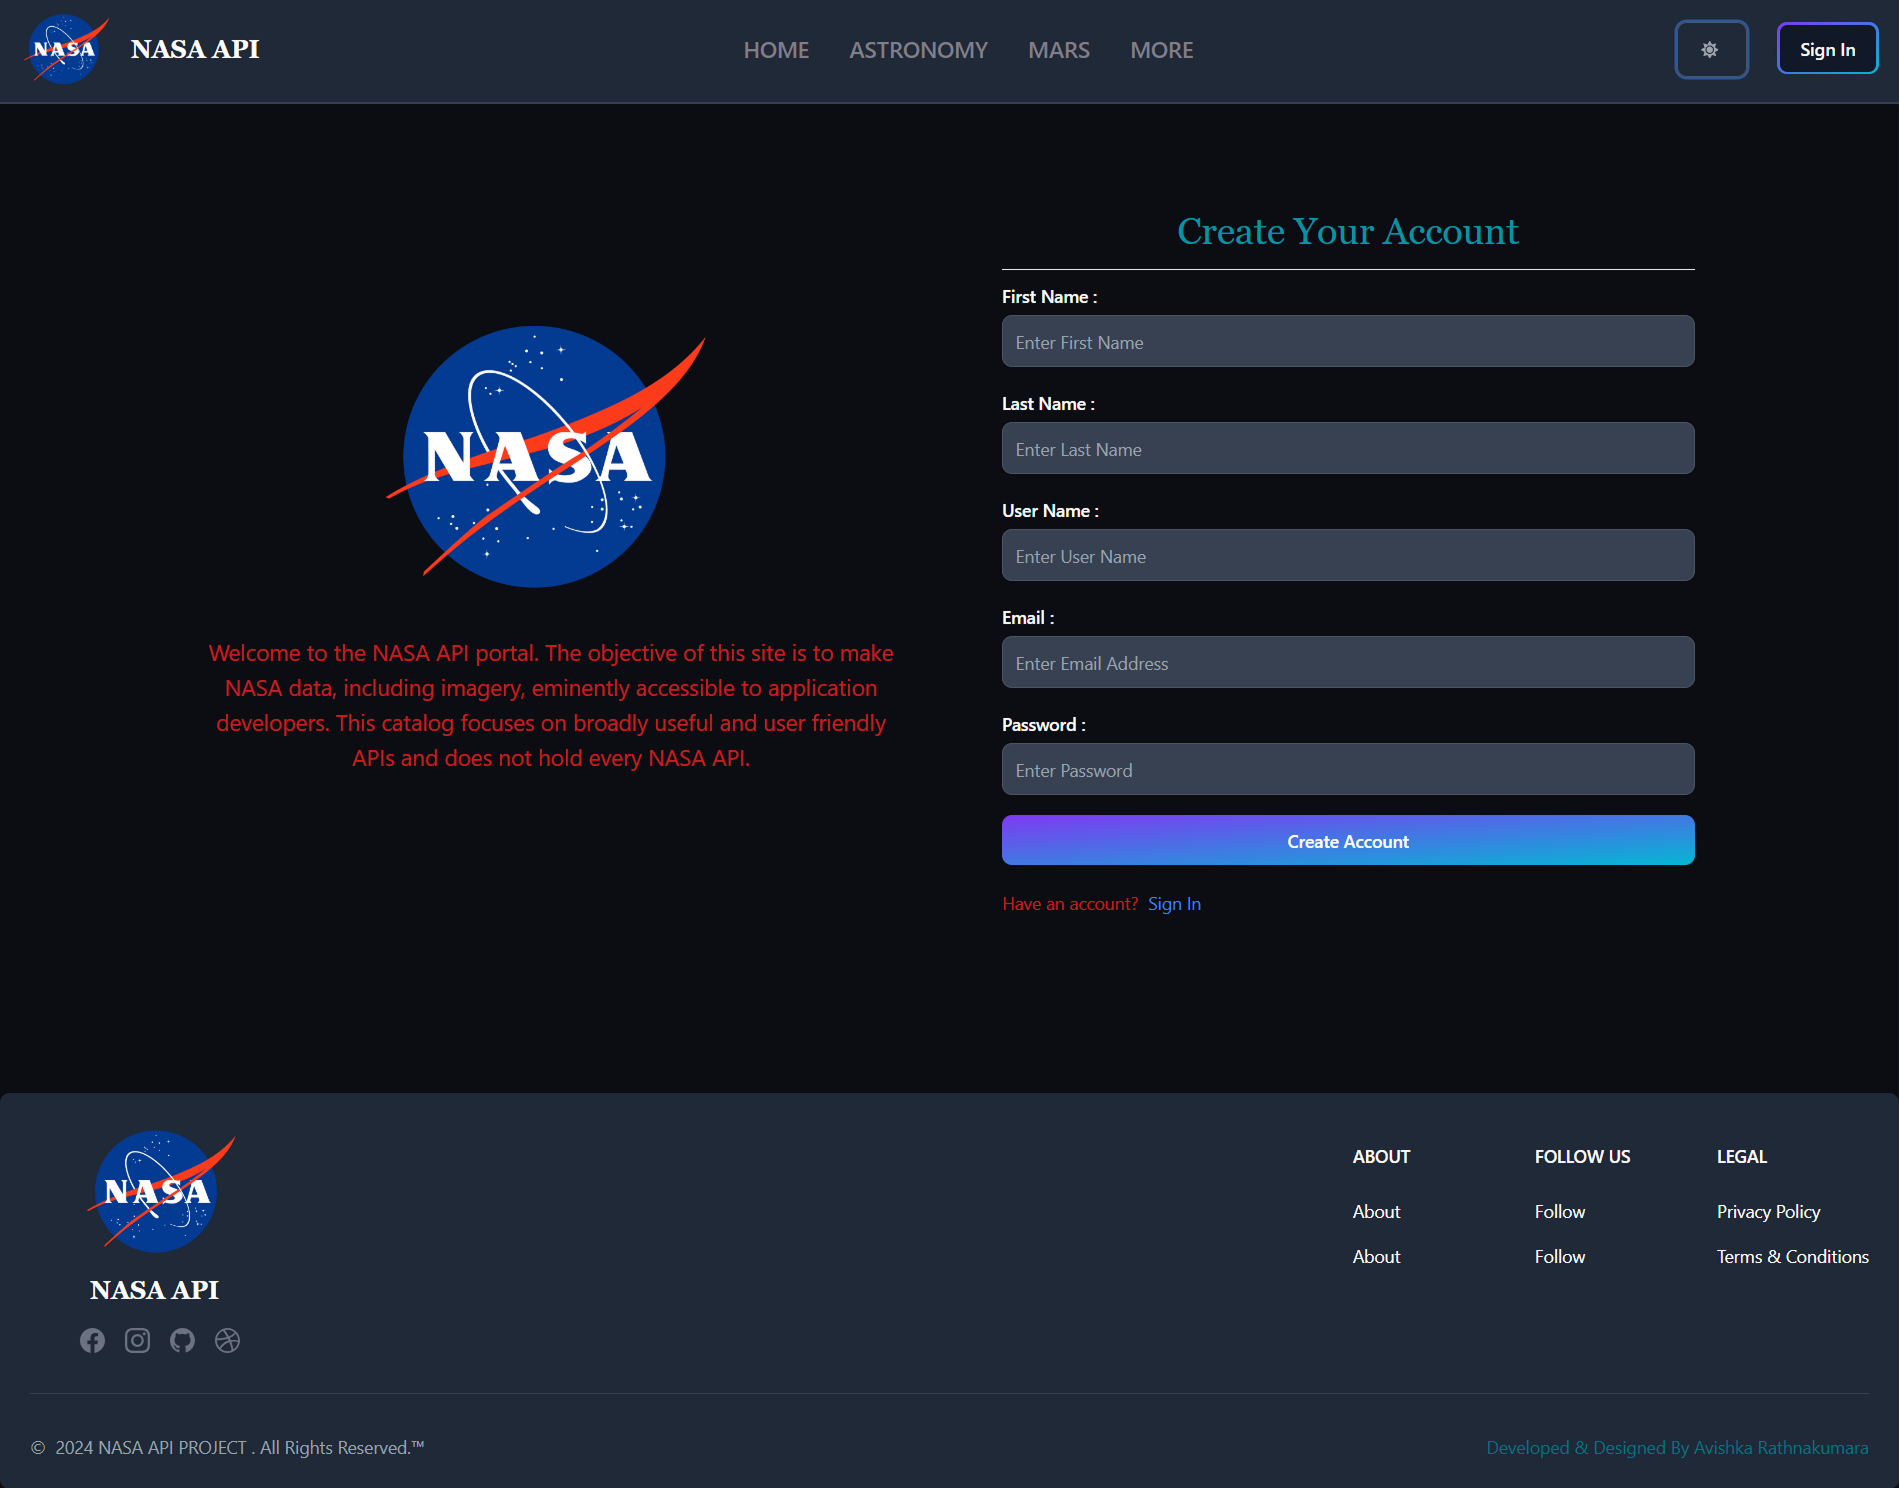The image size is (1899, 1488).
Task: Open the Privacy Policy link
Action: click(x=1768, y=1211)
